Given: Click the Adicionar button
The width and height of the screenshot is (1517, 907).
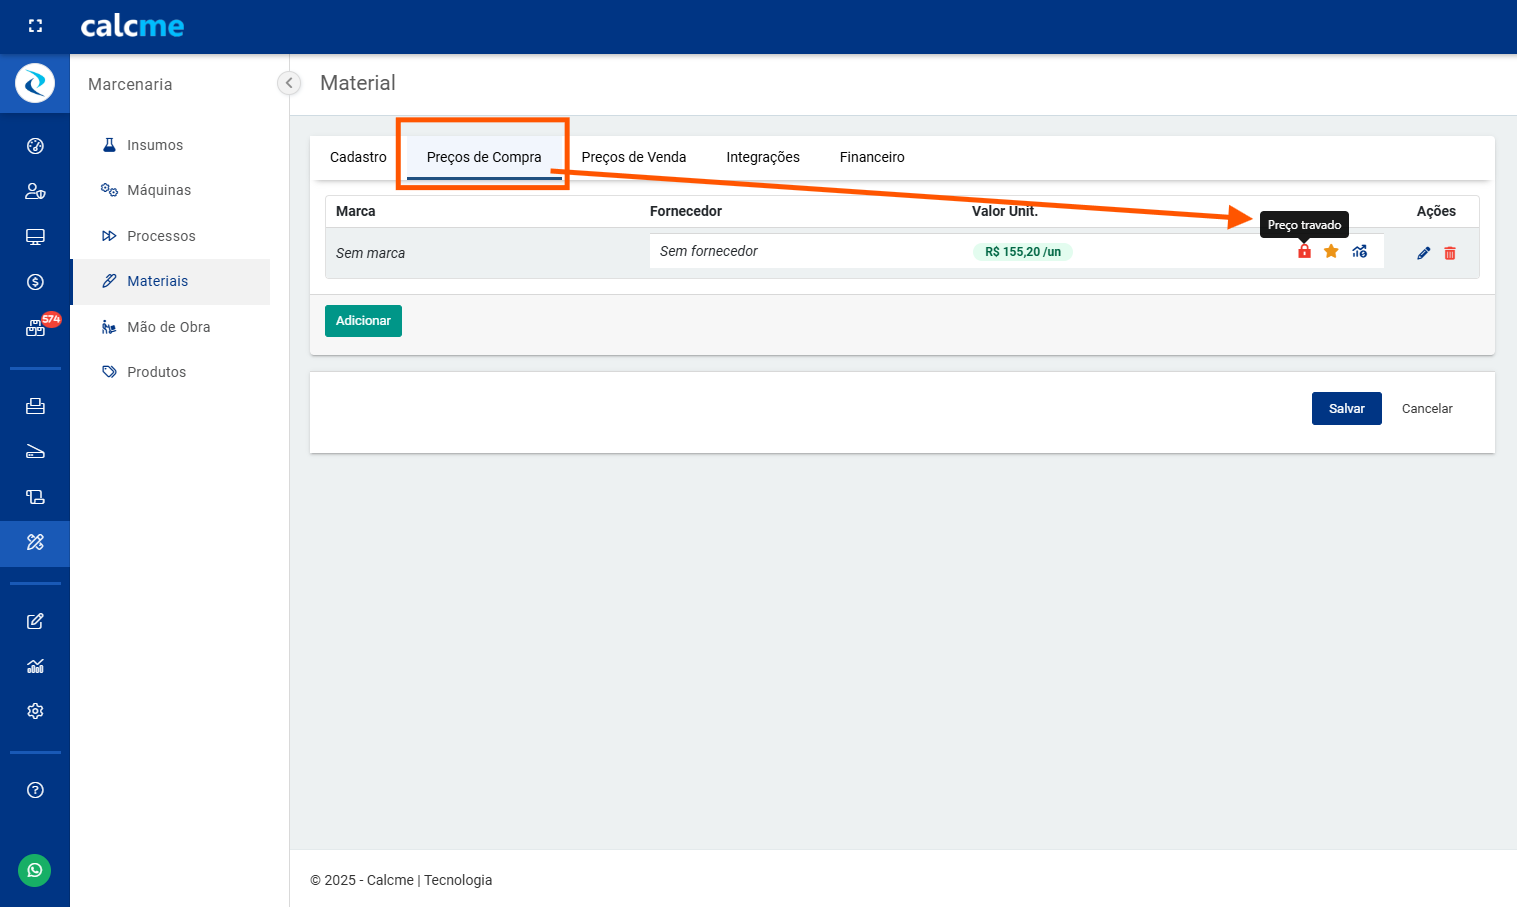Looking at the screenshot, I should pos(363,321).
